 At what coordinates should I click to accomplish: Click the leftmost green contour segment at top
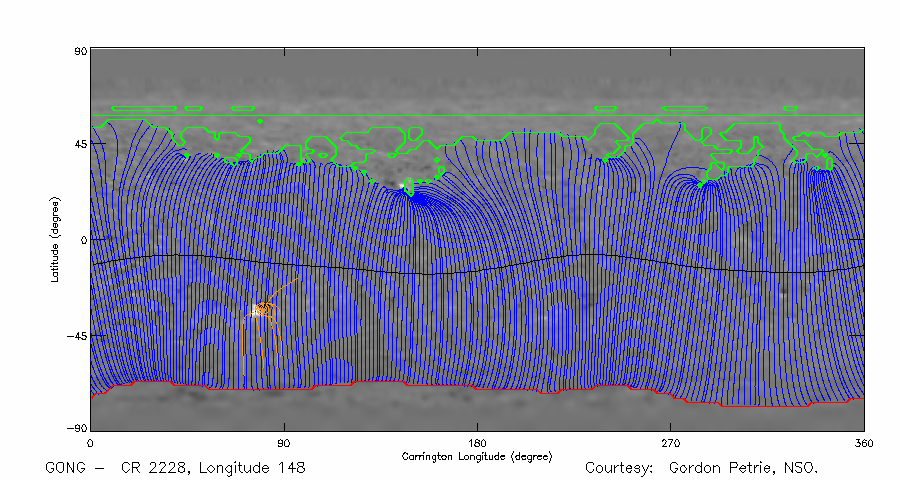tap(145, 108)
